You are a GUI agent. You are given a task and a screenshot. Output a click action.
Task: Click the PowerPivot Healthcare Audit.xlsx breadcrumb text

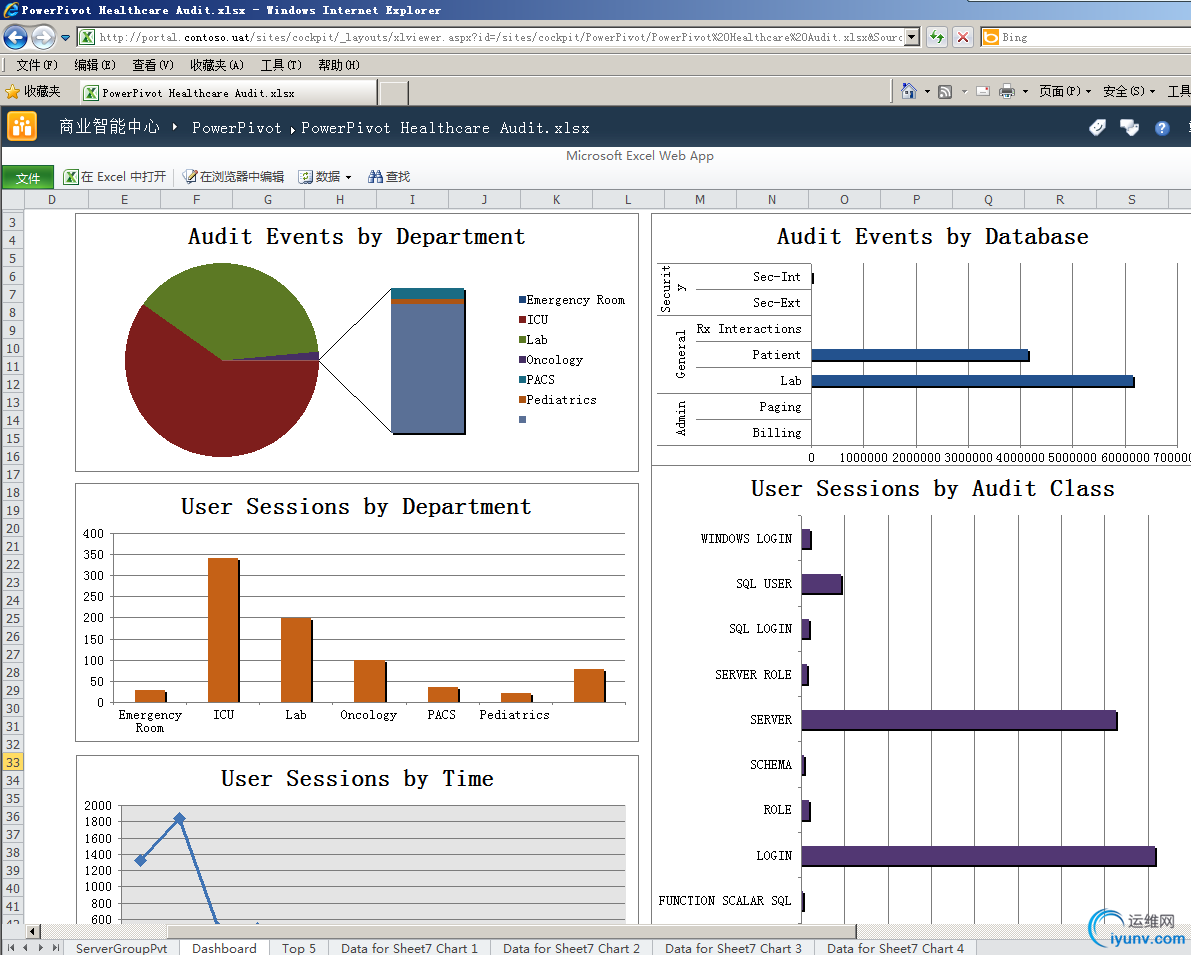445,128
